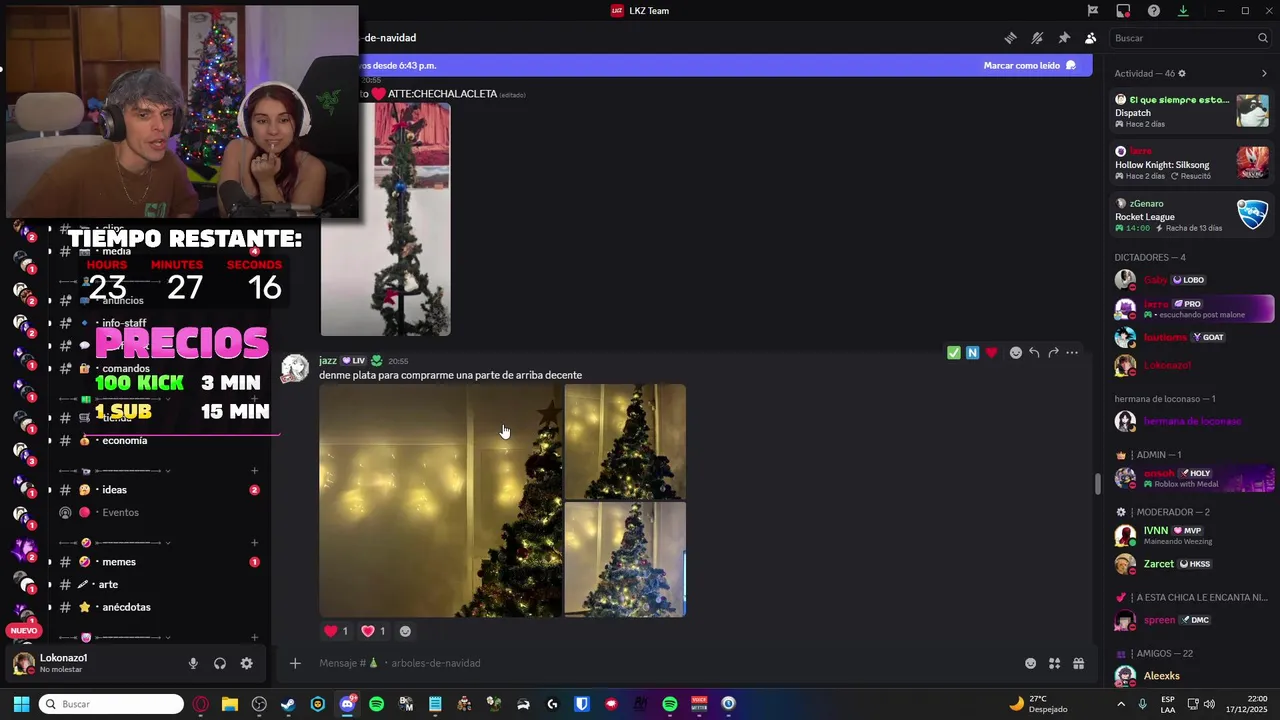The image size is (1280, 720).
Task: Open add-reaction smiley in message toolbar
Action: pos(1015,352)
